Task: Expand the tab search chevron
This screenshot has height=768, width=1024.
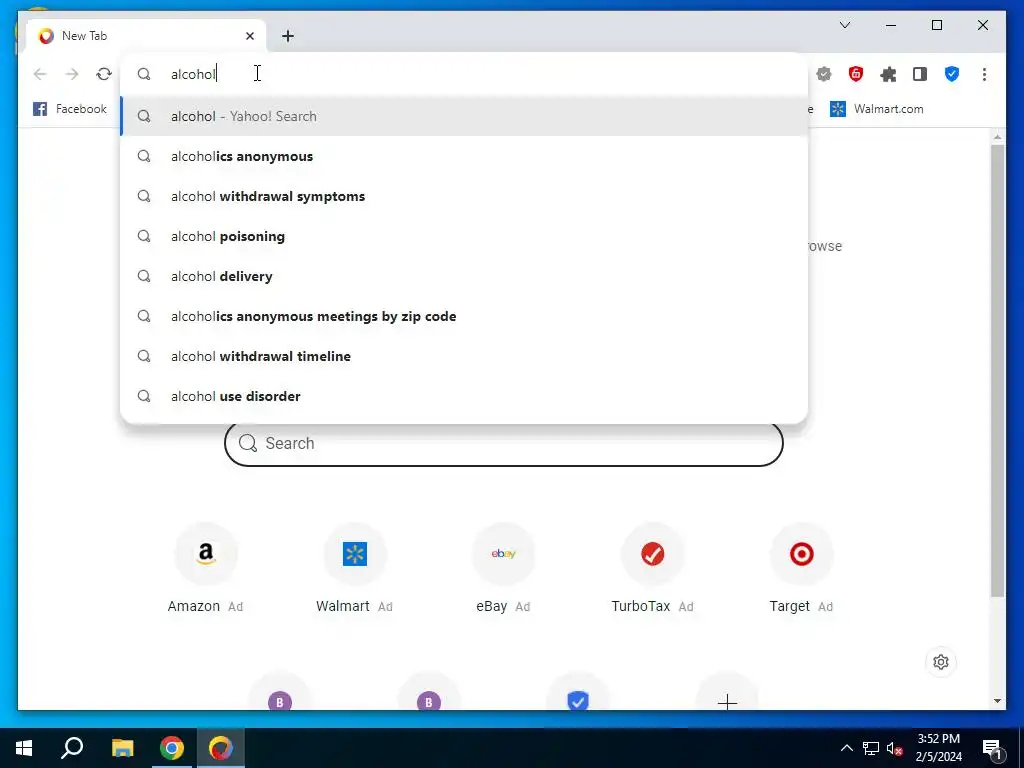Action: tap(845, 25)
